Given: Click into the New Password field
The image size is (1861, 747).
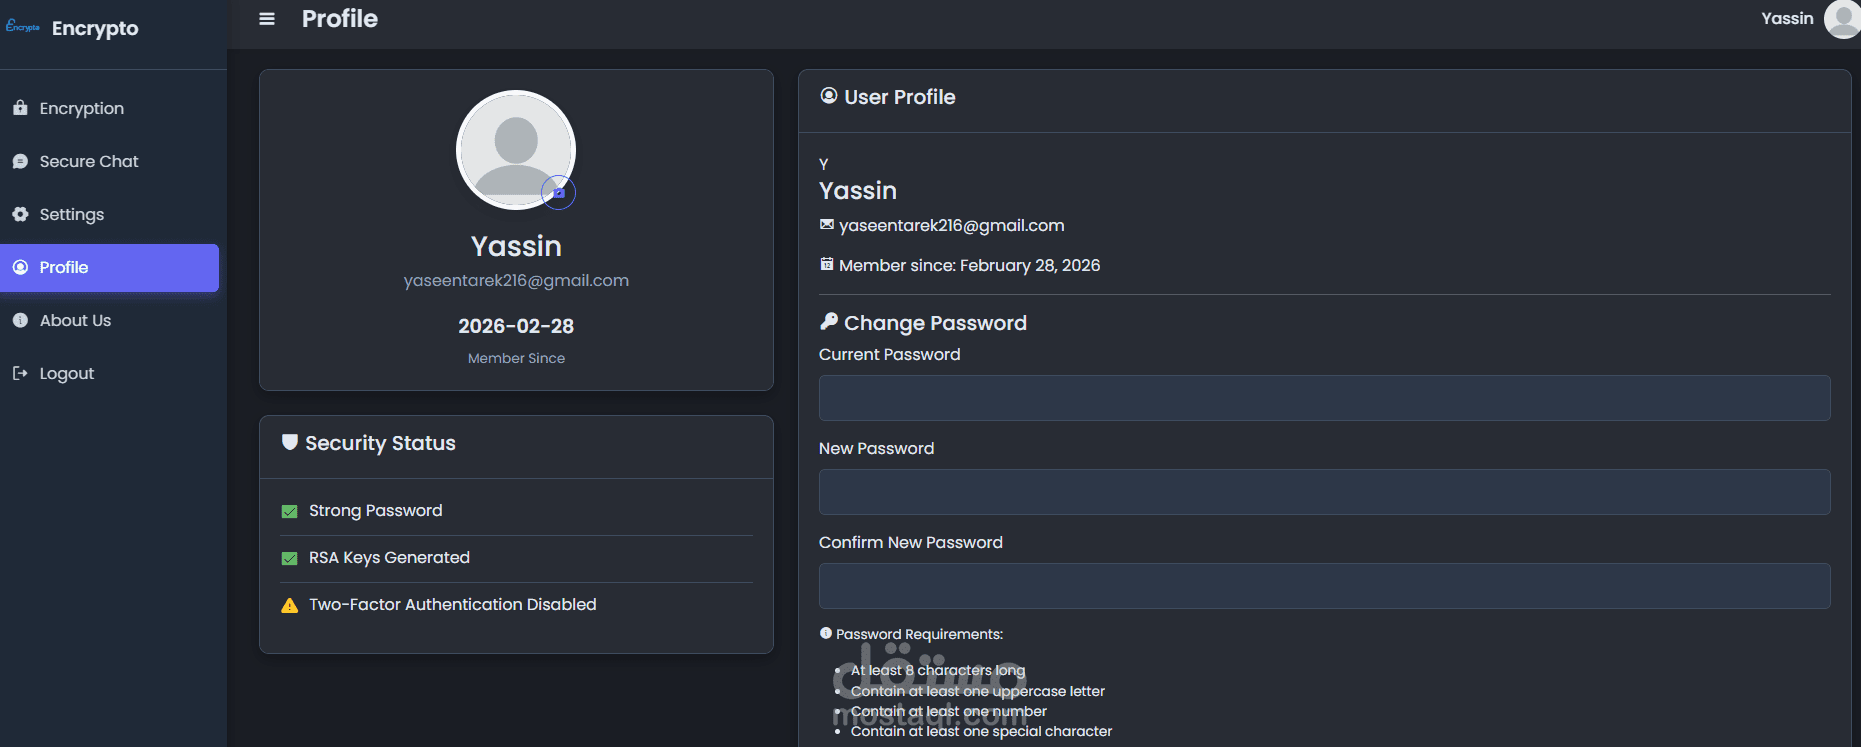Looking at the screenshot, I should coord(1324,492).
